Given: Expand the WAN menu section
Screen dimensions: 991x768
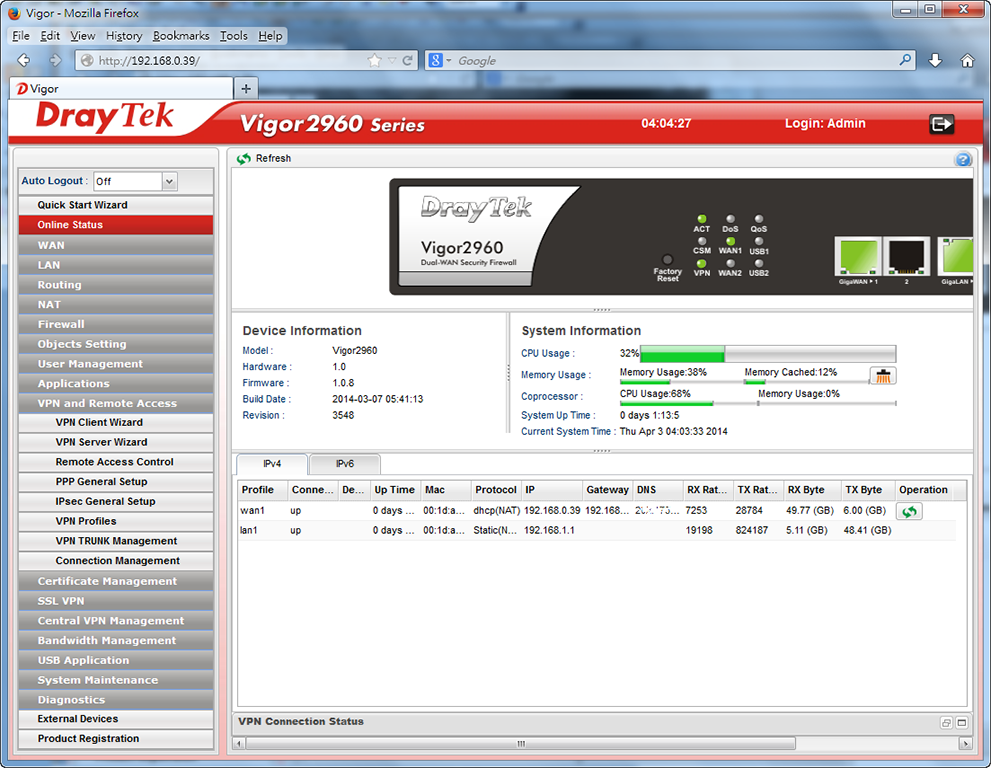Looking at the screenshot, I should pos(116,245).
